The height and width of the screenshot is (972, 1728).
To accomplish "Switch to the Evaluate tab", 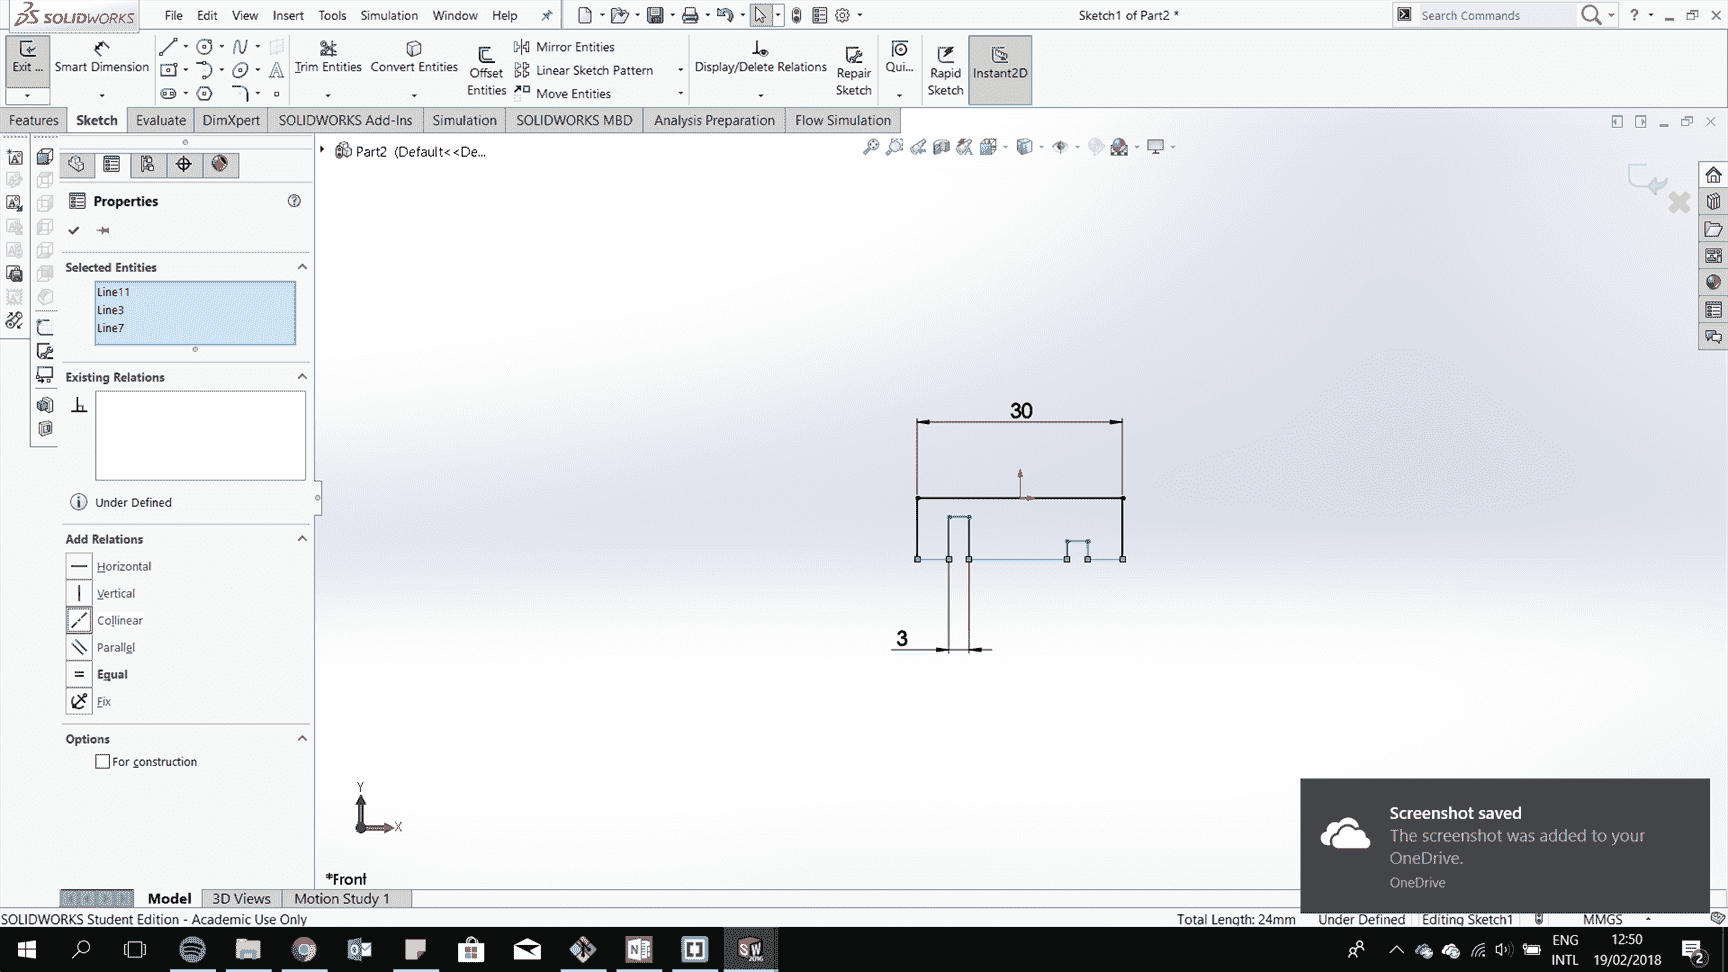I will (161, 120).
